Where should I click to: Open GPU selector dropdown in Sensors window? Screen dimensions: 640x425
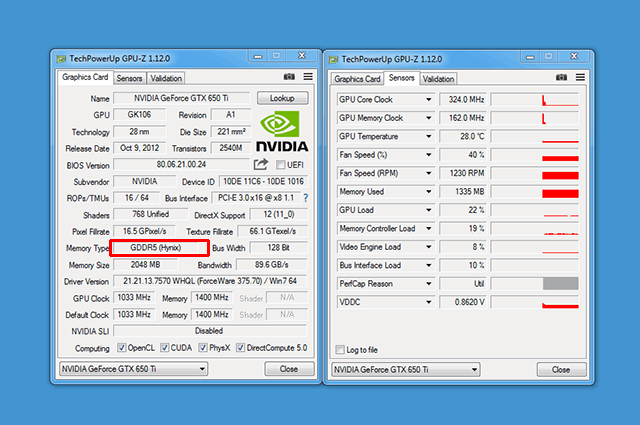pyautogui.click(x=406, y=369)
